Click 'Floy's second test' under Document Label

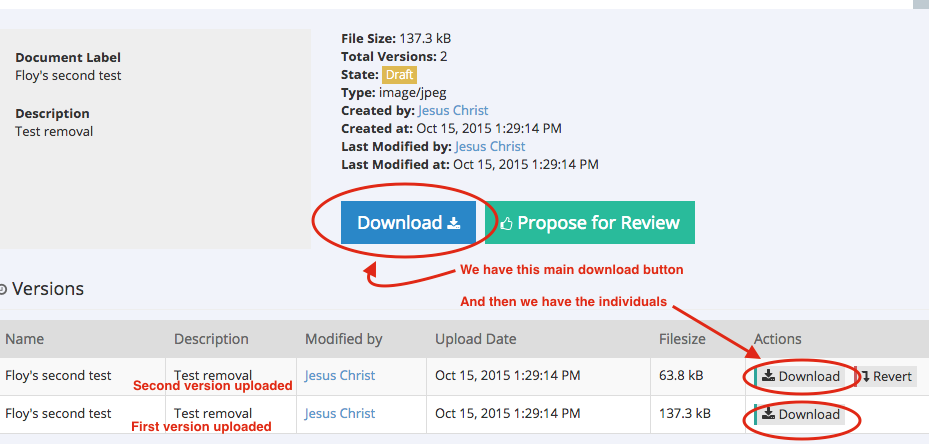point(68,76)
